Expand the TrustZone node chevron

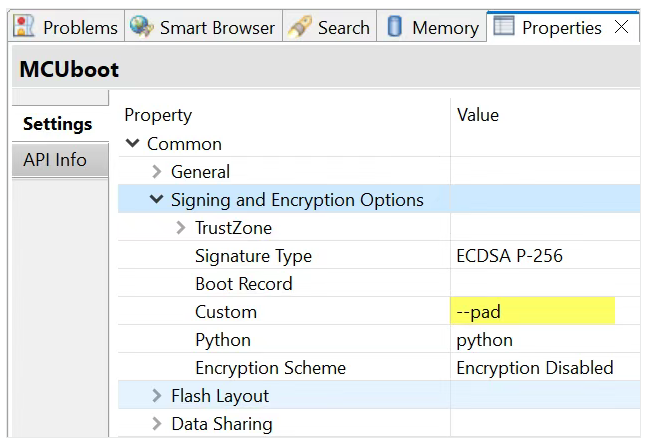(x=180, y=227)
